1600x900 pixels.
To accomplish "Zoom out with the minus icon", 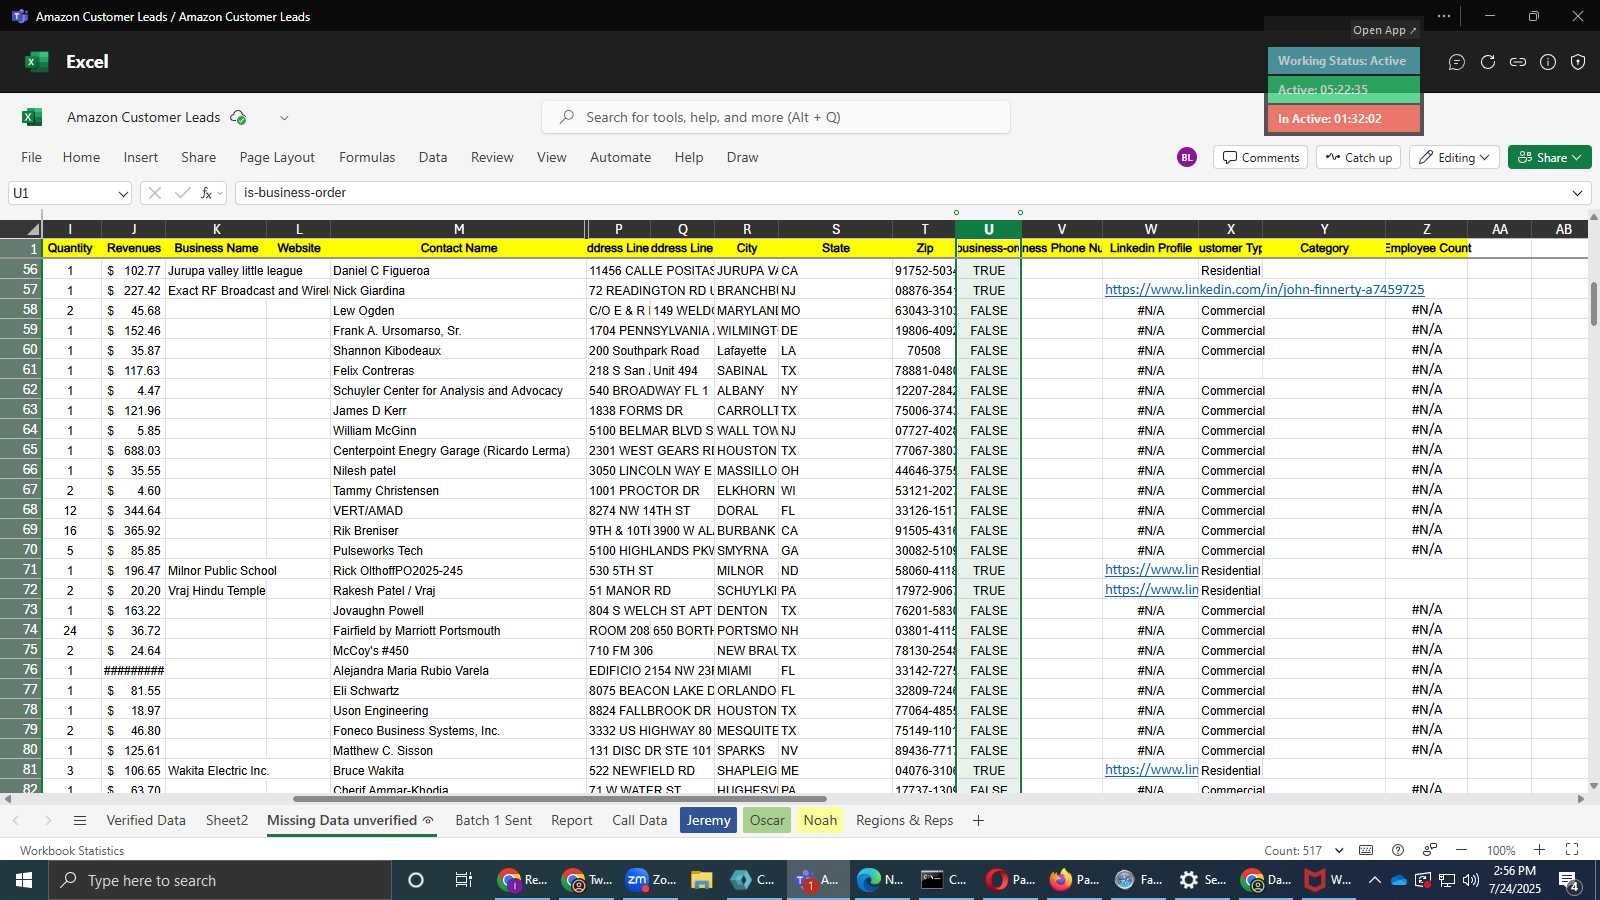I will coord(1461,850).
